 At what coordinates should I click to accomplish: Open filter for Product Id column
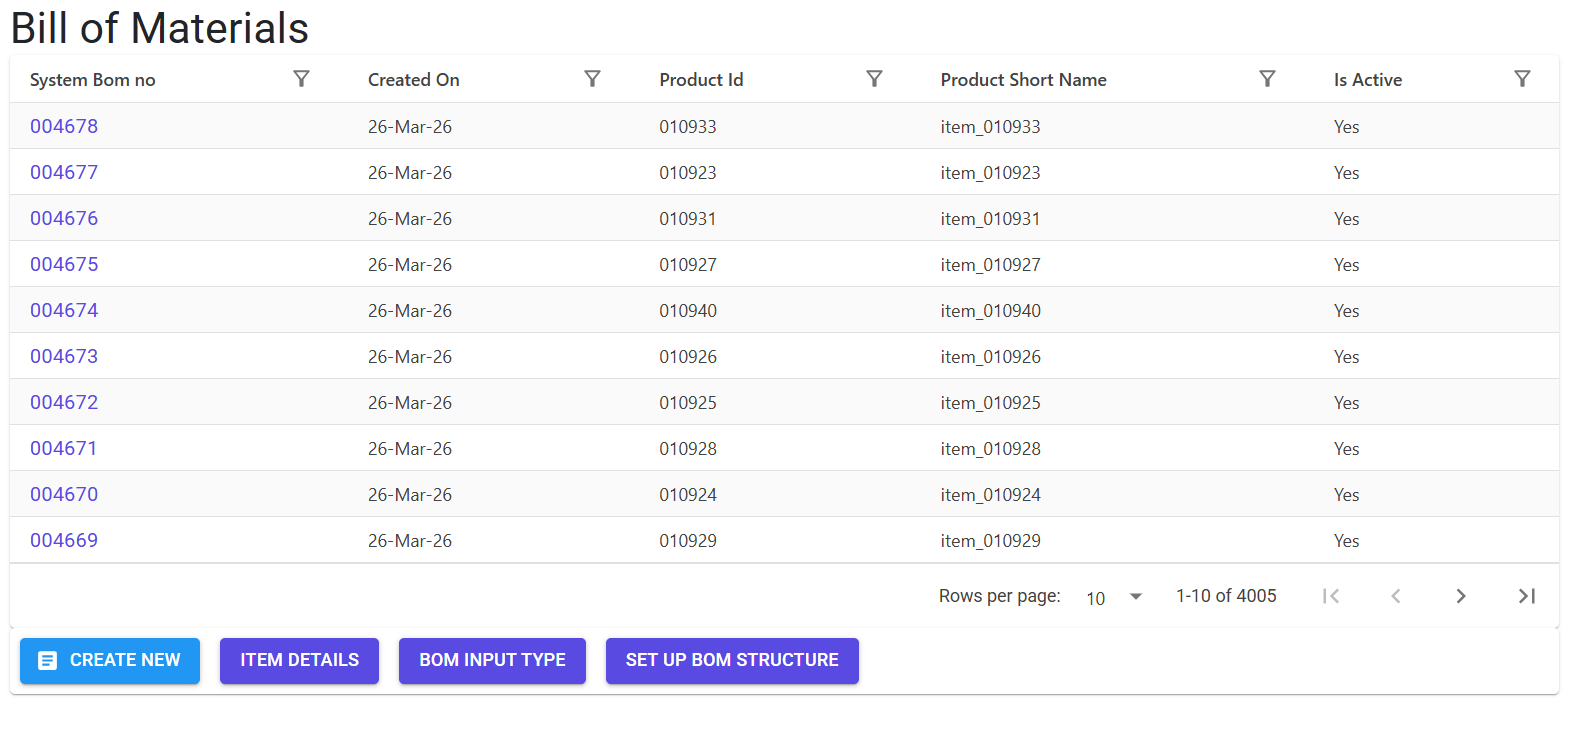(x=874, y=79)
